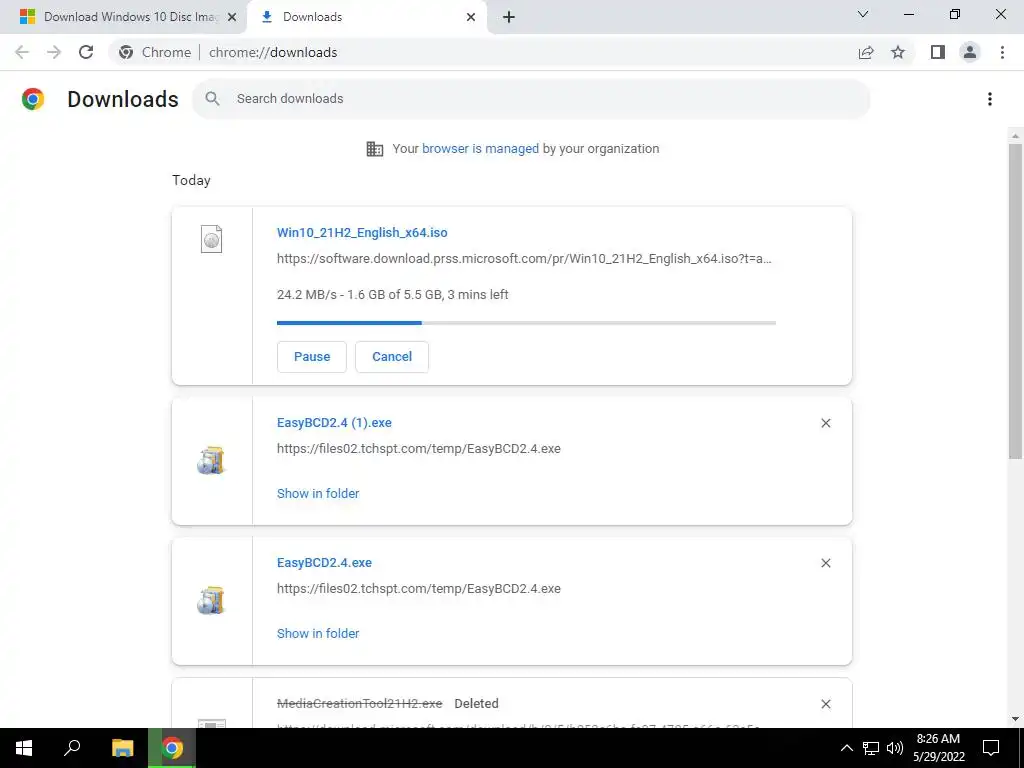Open the Chrome profile avatar
1024x768 pixels.
click(970, 52)
